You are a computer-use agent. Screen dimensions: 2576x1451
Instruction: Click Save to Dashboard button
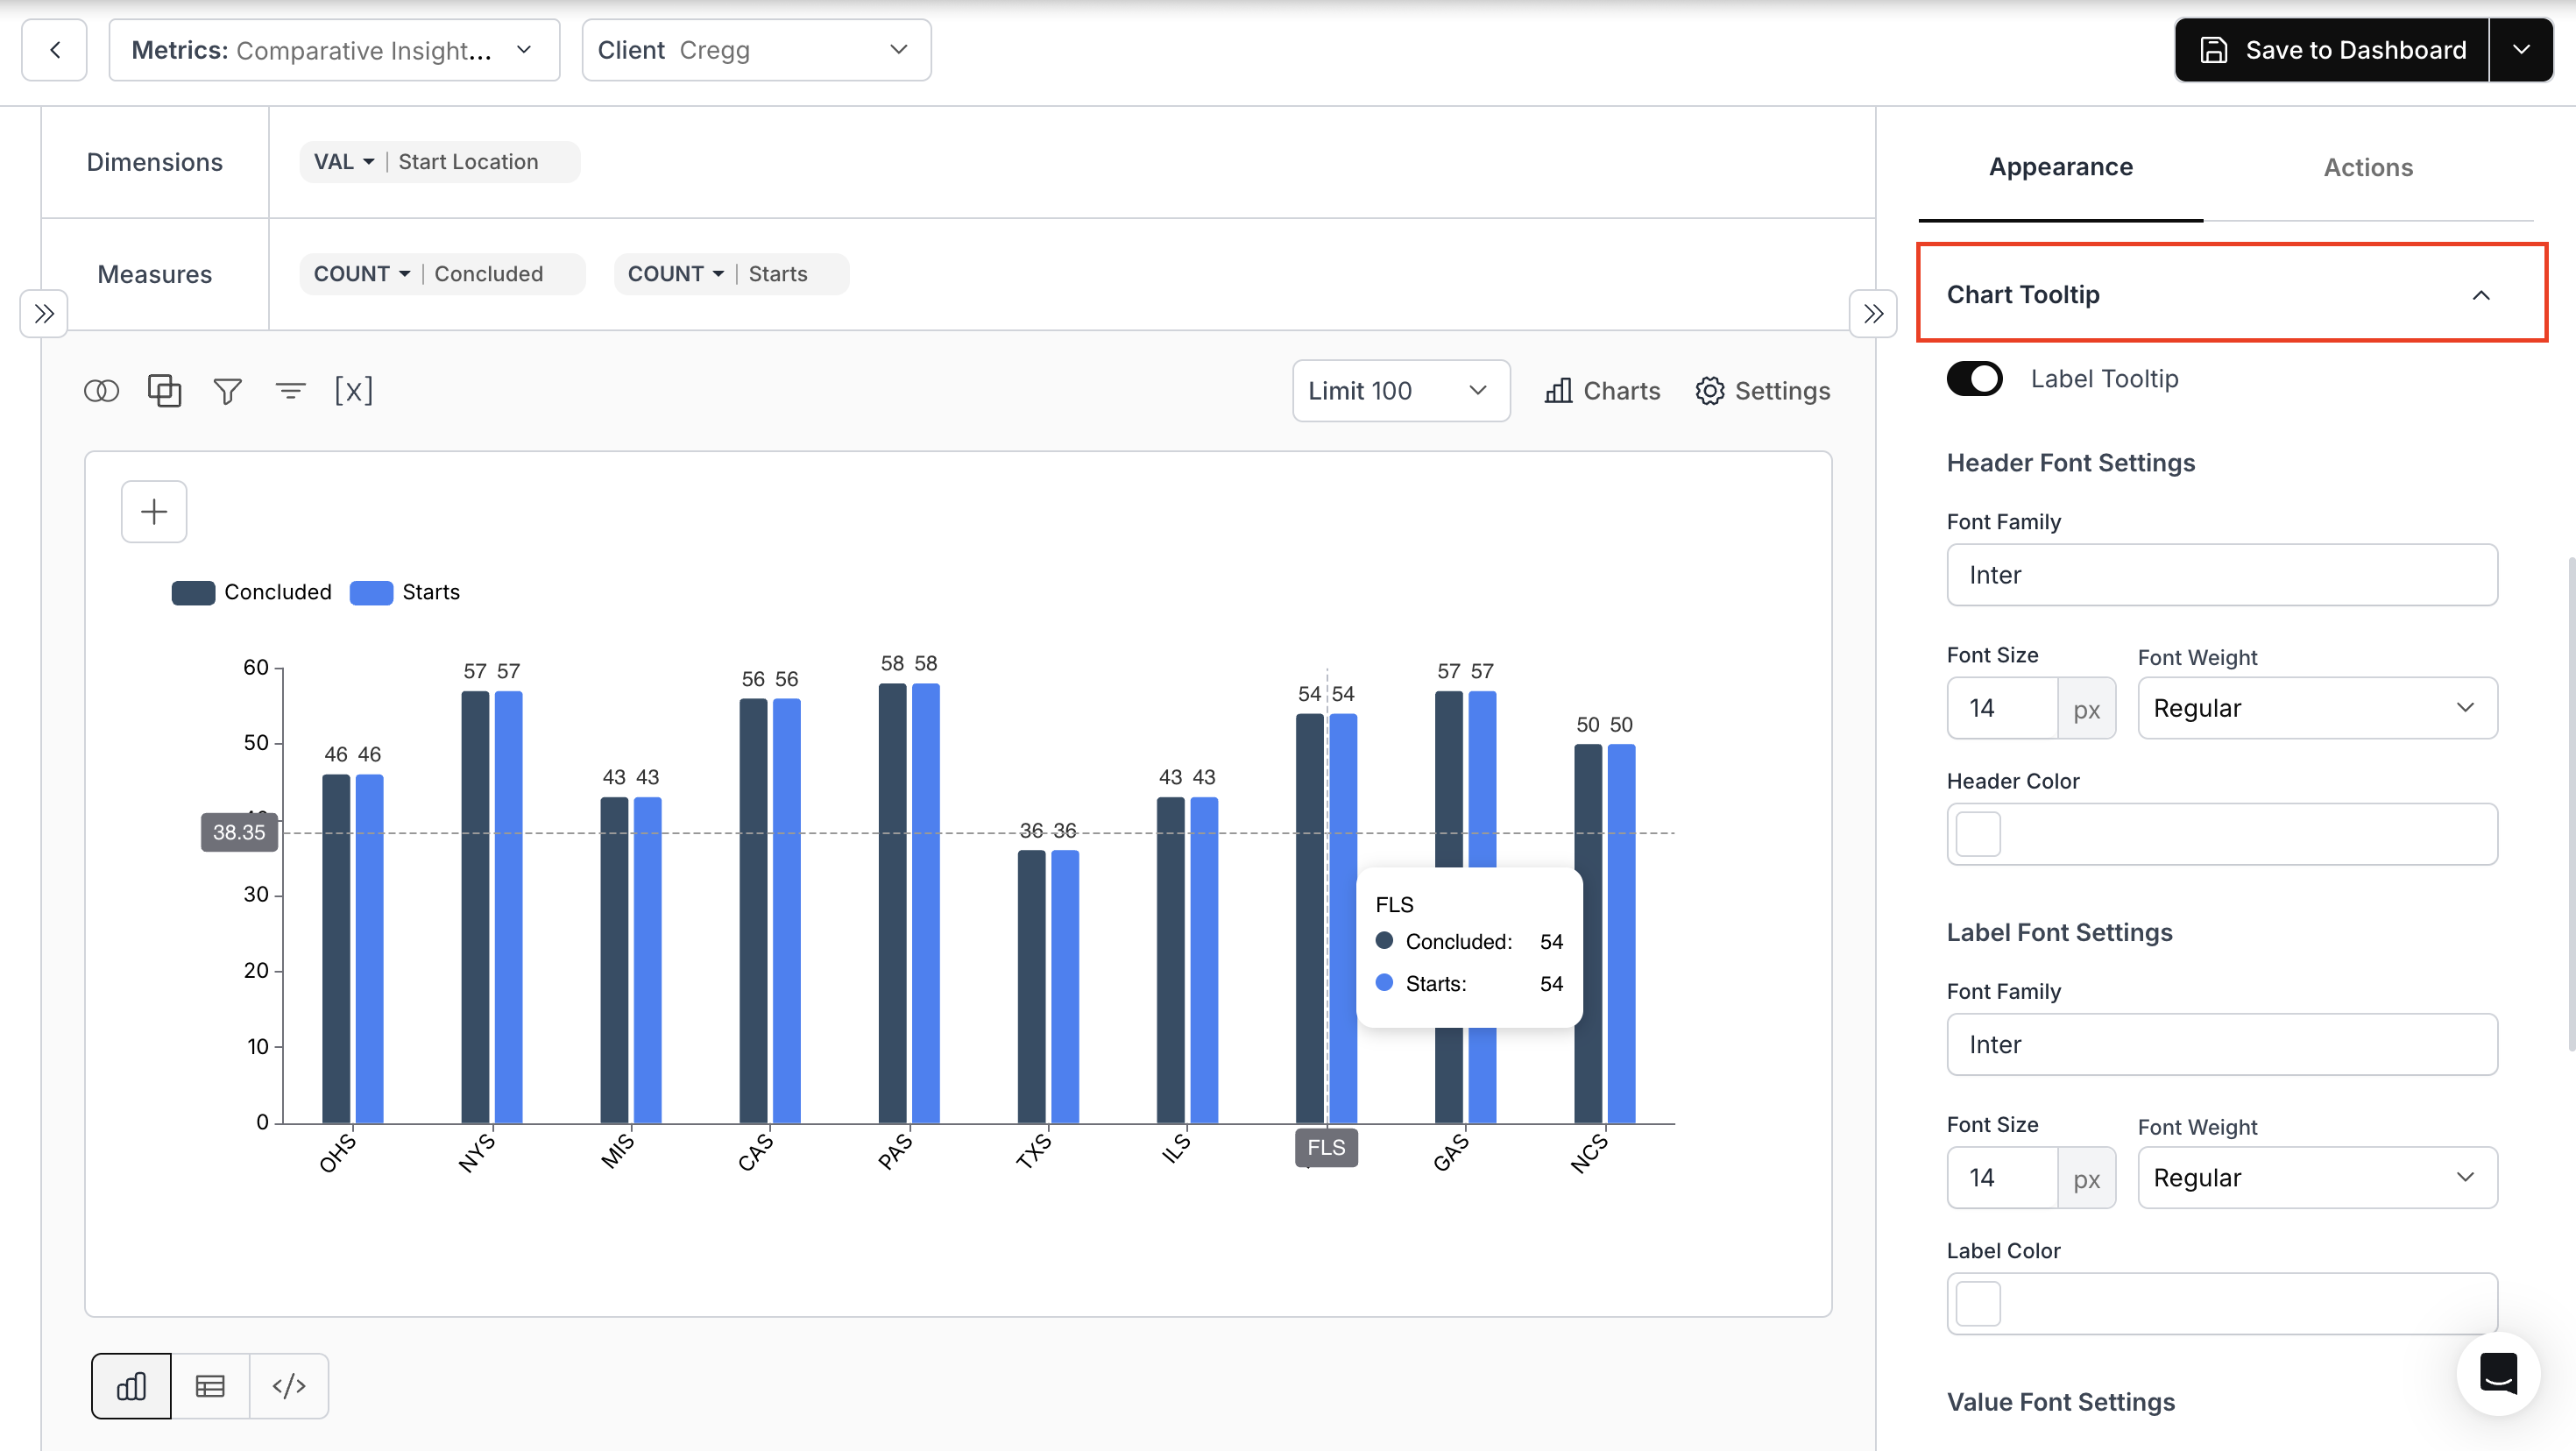[x=2331, y=50]
